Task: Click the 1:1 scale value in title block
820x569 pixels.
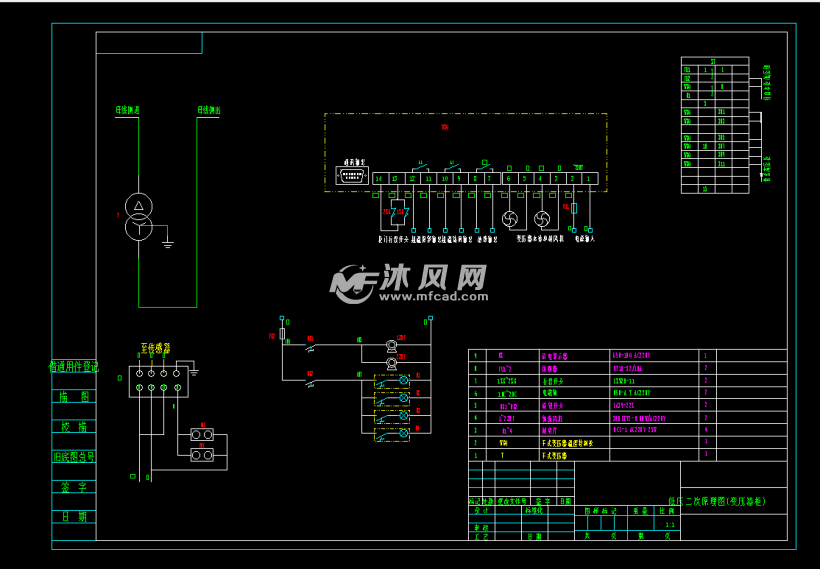Action: [x=669, y=525]
